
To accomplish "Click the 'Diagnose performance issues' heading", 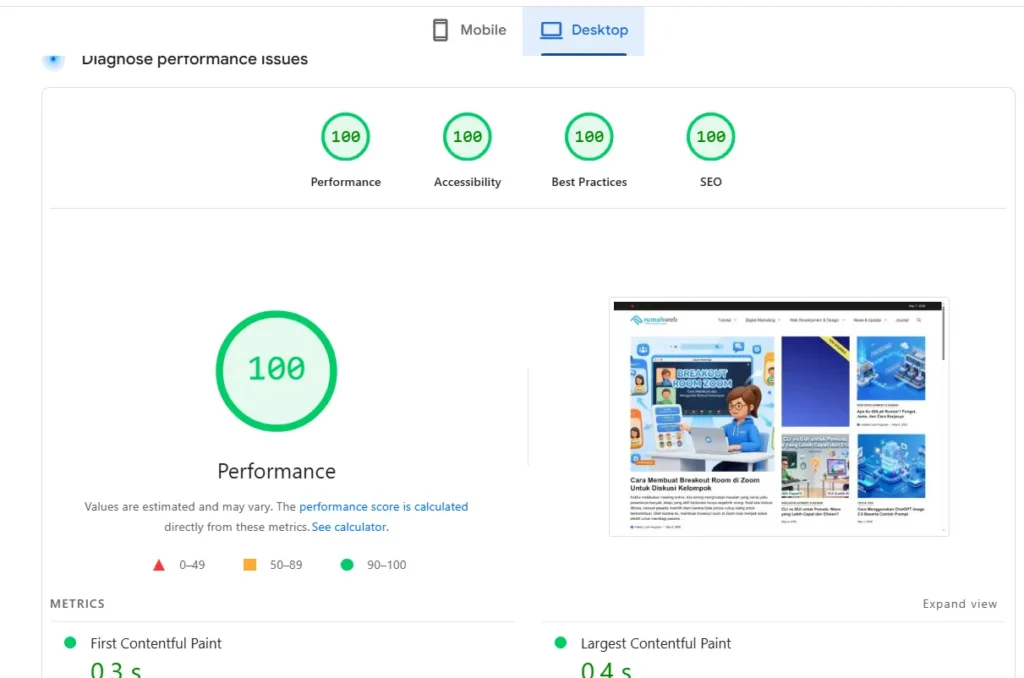I will [x=195, y=59].
